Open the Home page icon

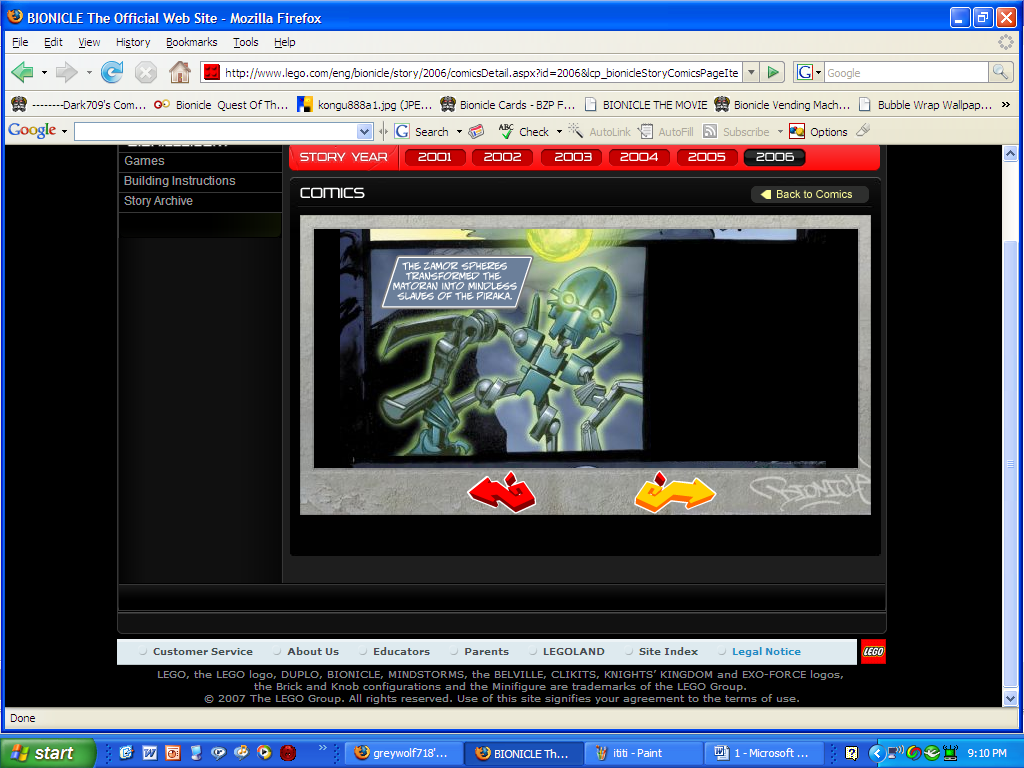click(179, 72)
